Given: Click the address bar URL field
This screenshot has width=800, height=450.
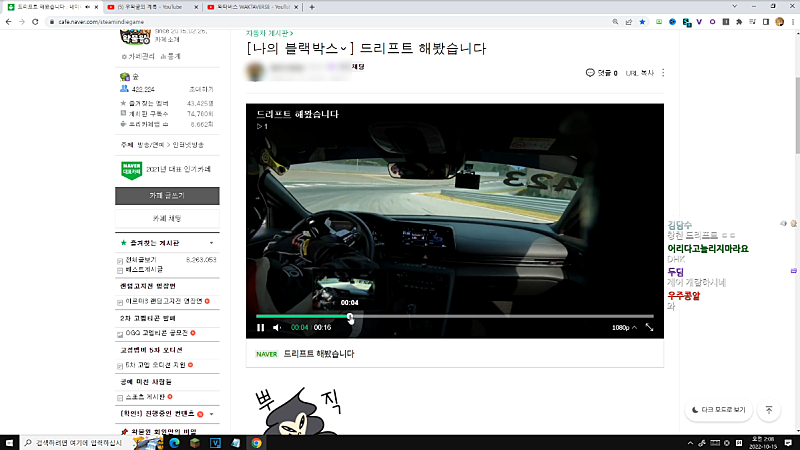Looking at the screenshot, I should coord(327,22).
